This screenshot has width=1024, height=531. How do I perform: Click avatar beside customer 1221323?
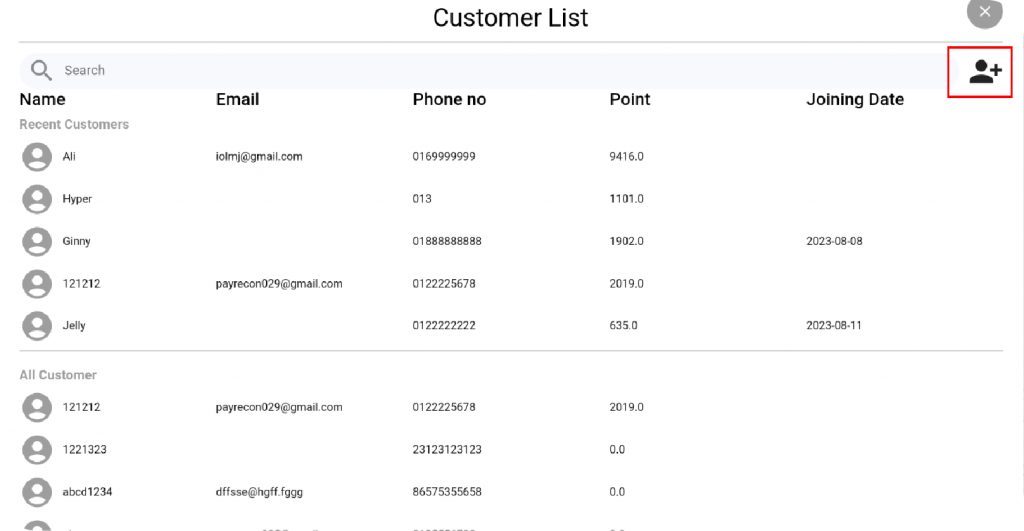coord(37,450)
